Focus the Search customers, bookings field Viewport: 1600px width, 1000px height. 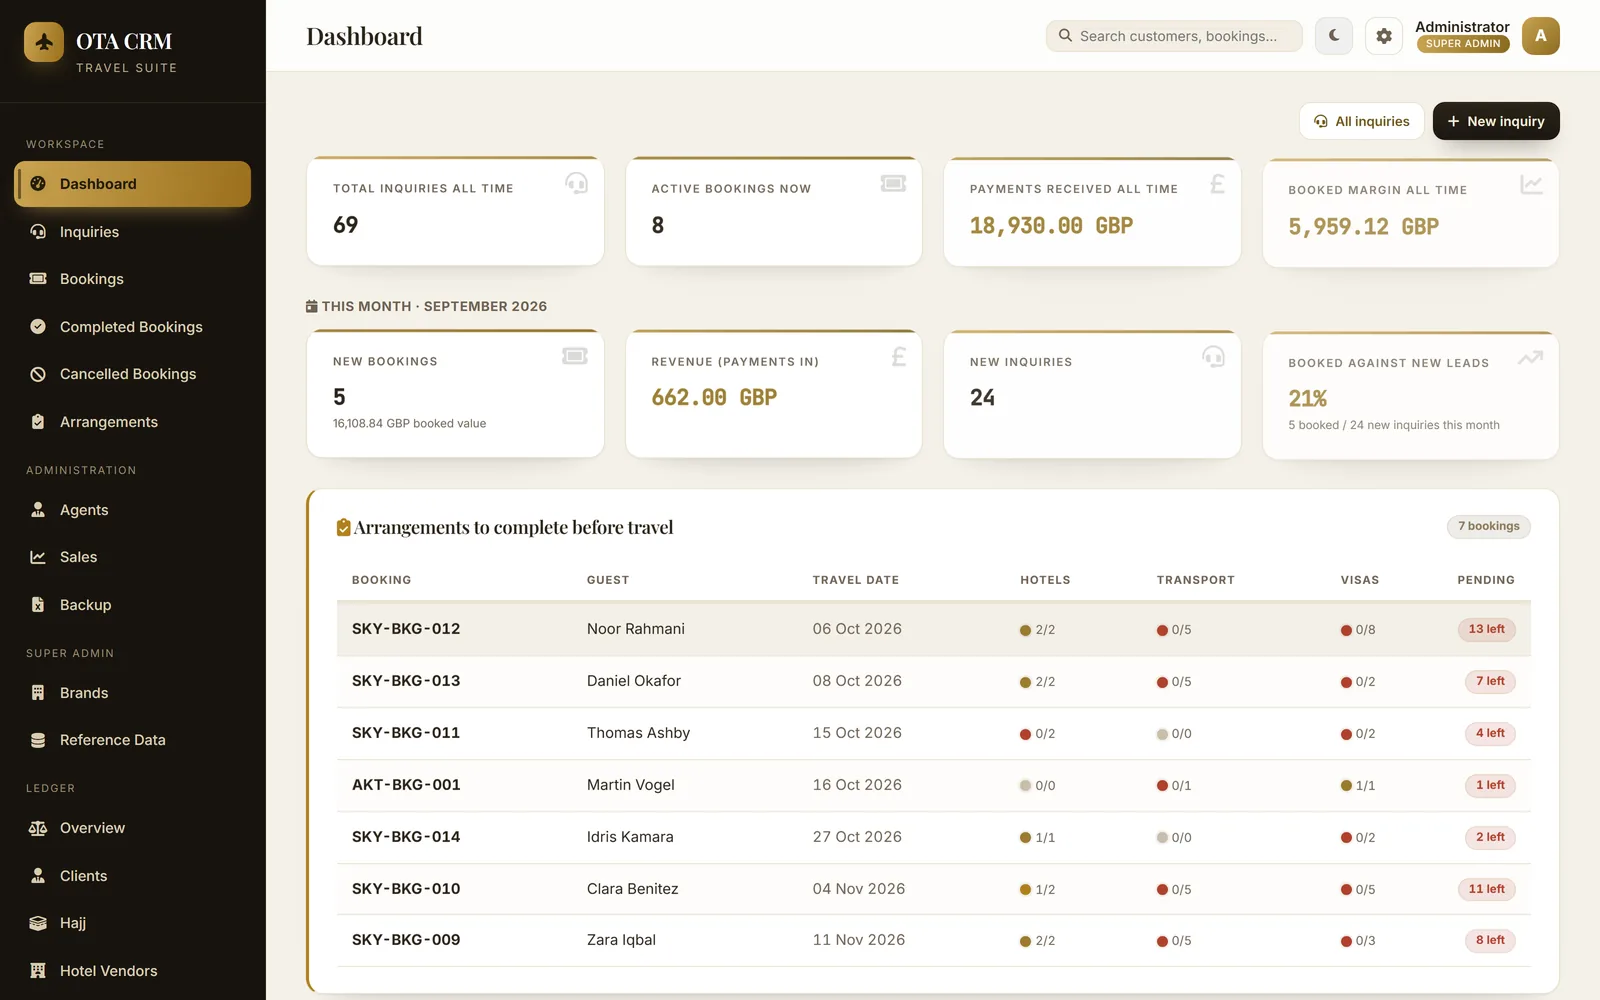[1174, 36]
